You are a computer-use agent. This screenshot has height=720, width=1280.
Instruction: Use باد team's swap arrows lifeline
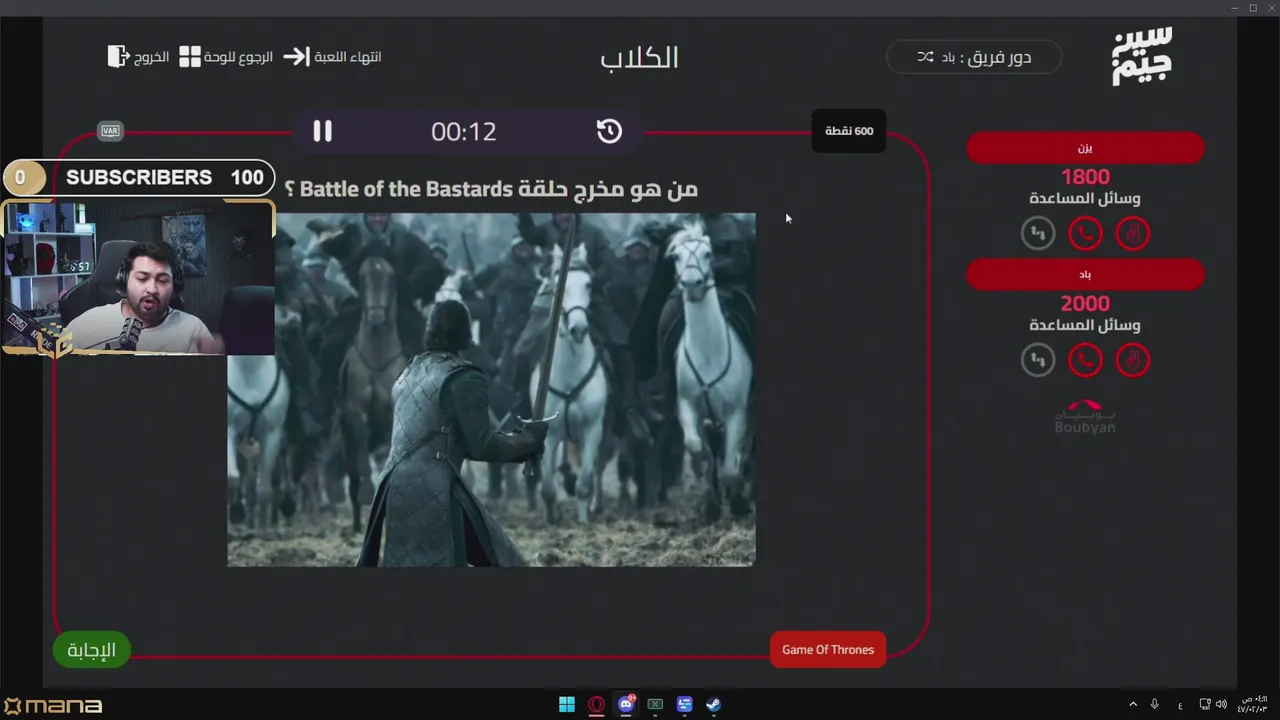1038,360
